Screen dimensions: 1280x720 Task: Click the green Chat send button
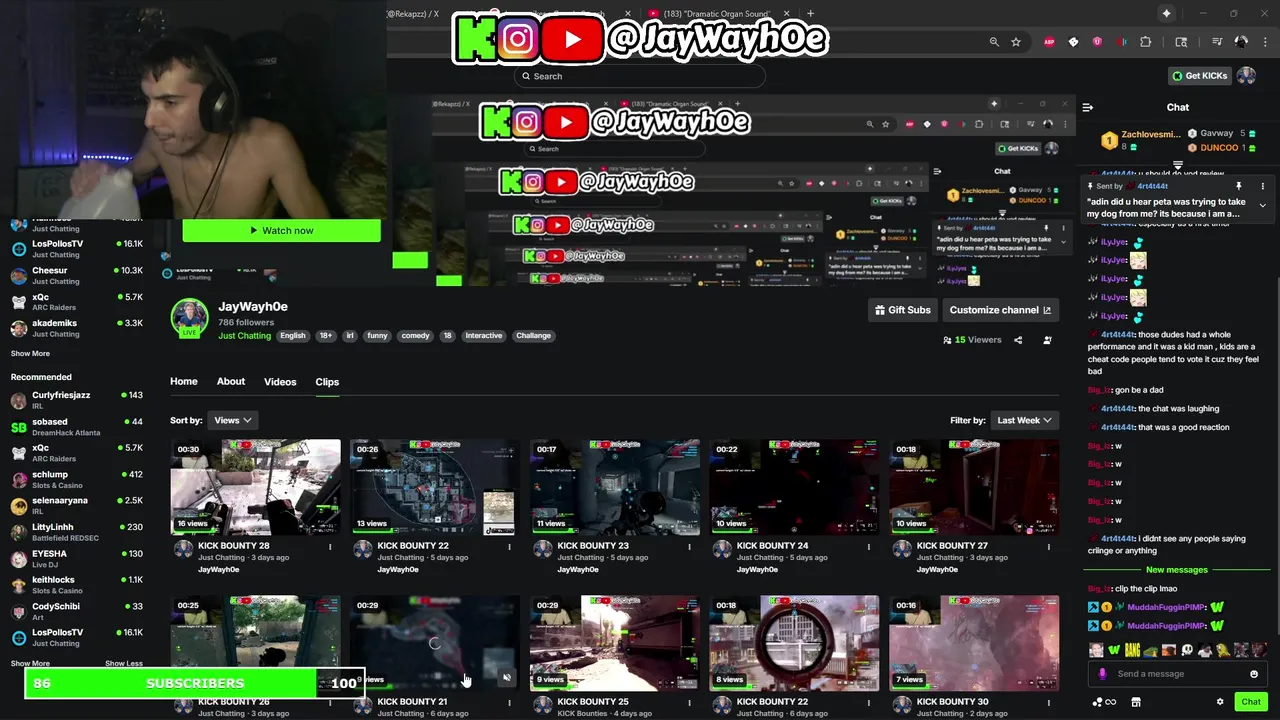pos(1251,702)
